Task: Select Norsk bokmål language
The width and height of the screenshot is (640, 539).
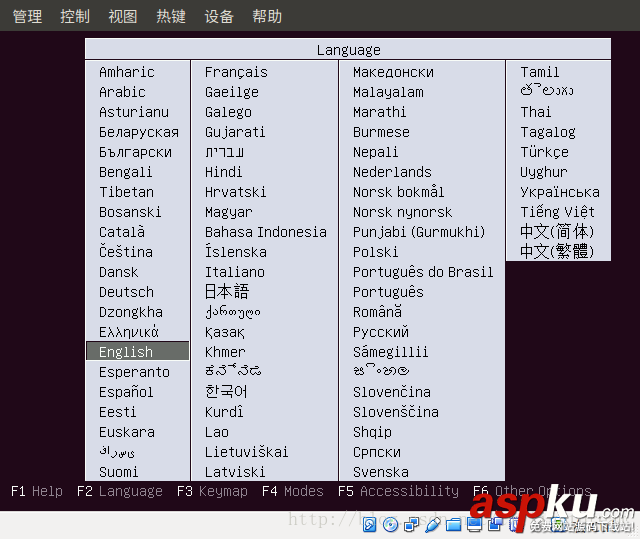Action: pos(398,191)
